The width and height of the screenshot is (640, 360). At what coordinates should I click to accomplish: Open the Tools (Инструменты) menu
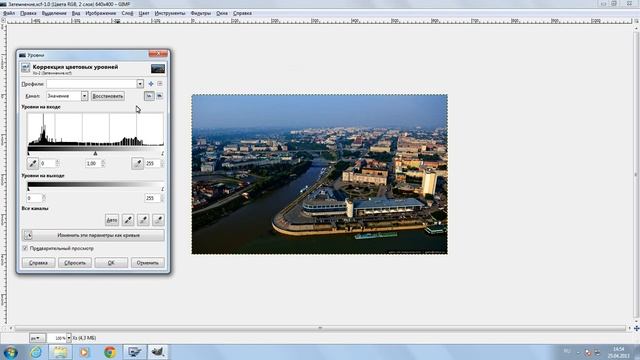[170, 13]
